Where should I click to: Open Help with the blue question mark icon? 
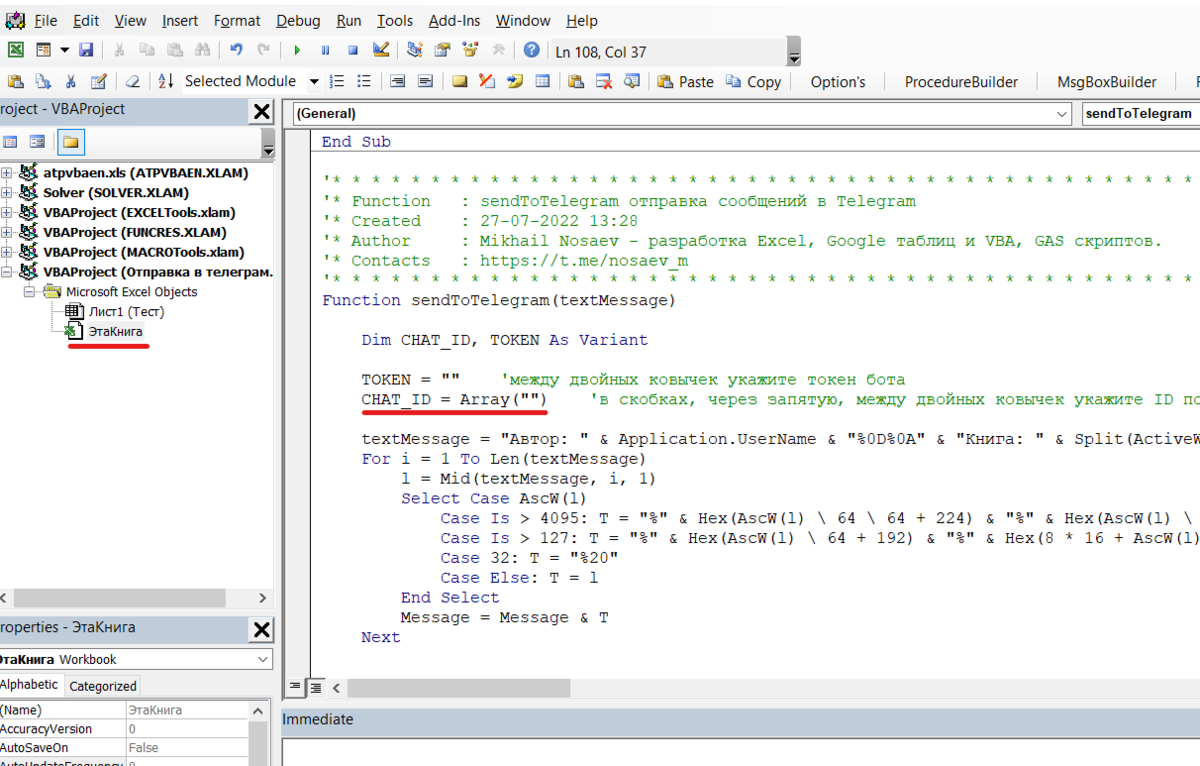pyautogui.click(x=532, y=50)
